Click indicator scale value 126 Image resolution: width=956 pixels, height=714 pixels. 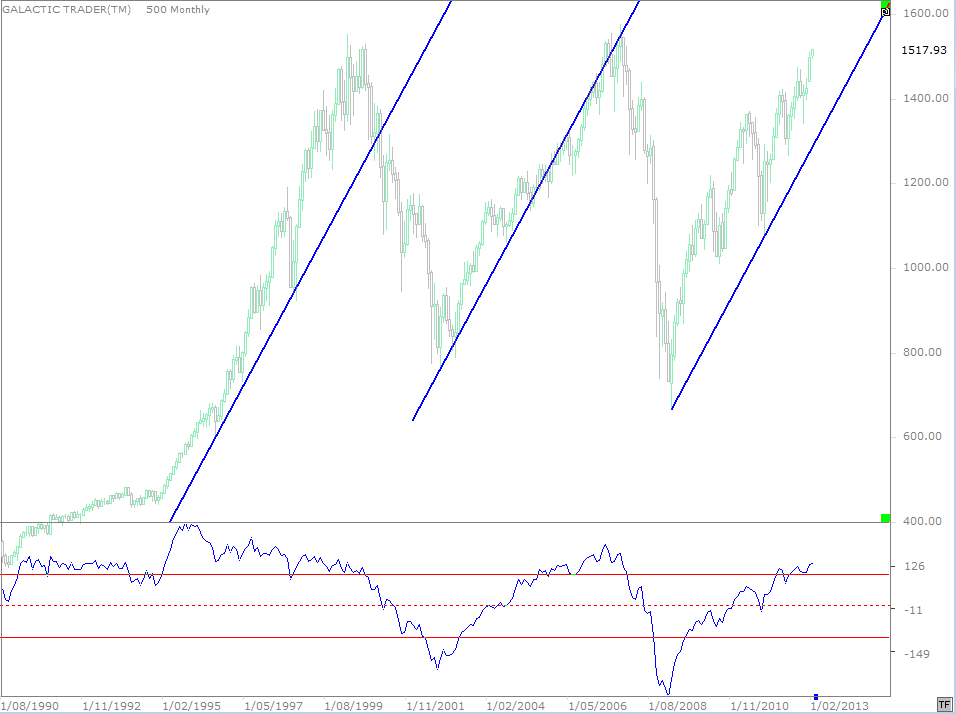[x=915, y=566]
